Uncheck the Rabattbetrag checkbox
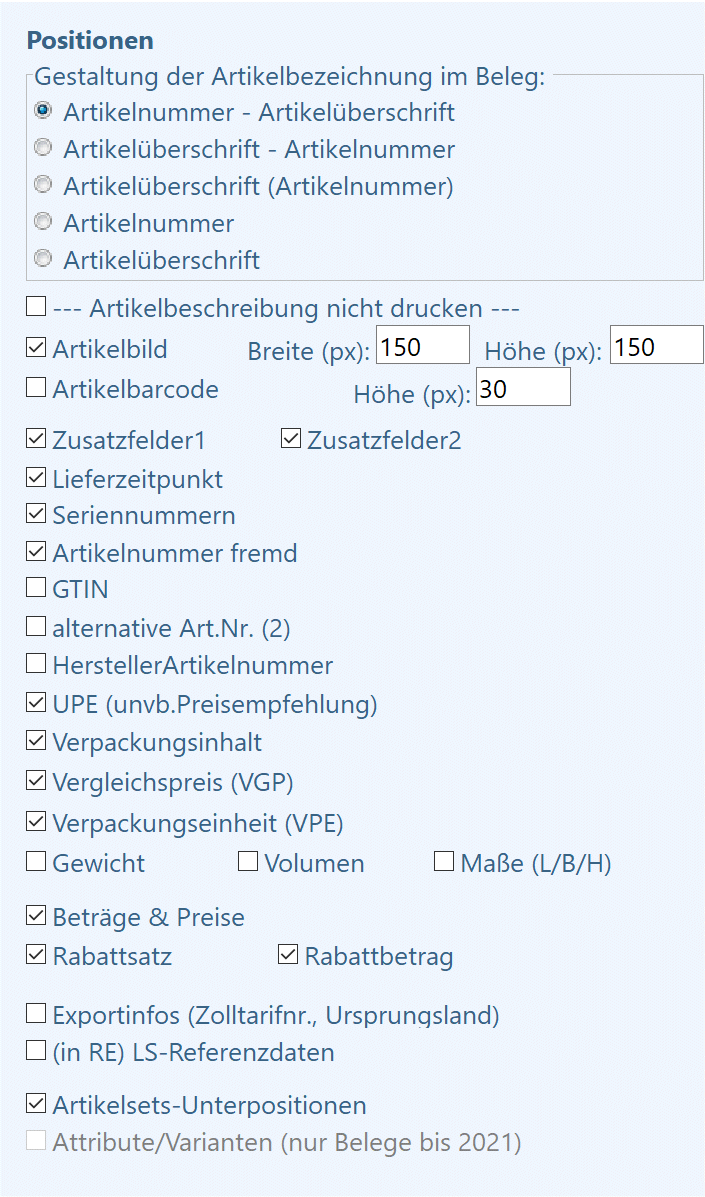Viewport: 705px width, 1197px height. pos(288,954)
